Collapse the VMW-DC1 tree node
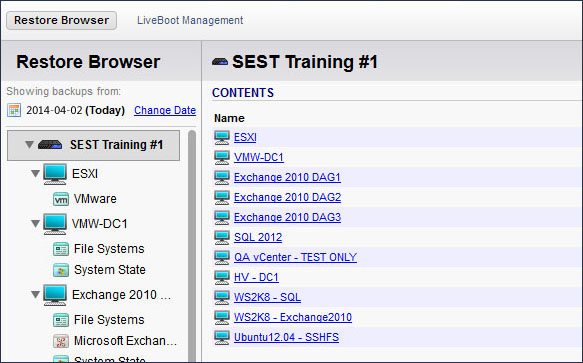This screenshot has height=363, width=583. coord(35,224)
